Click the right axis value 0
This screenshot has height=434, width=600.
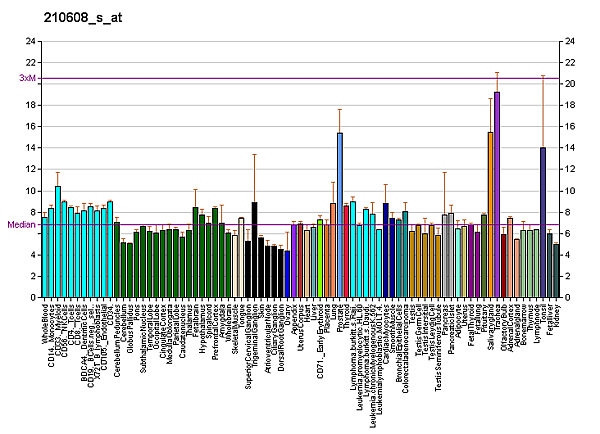point(570,298)
